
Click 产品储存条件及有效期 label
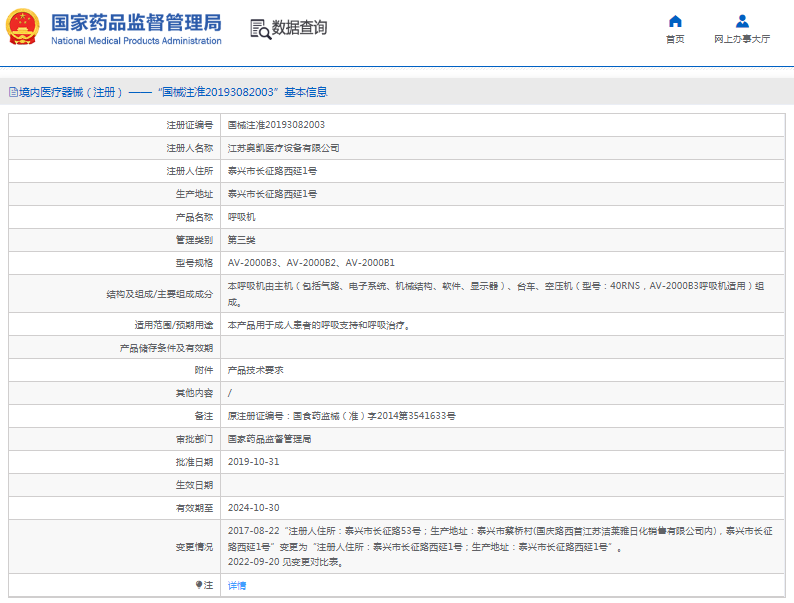point(167,348)
